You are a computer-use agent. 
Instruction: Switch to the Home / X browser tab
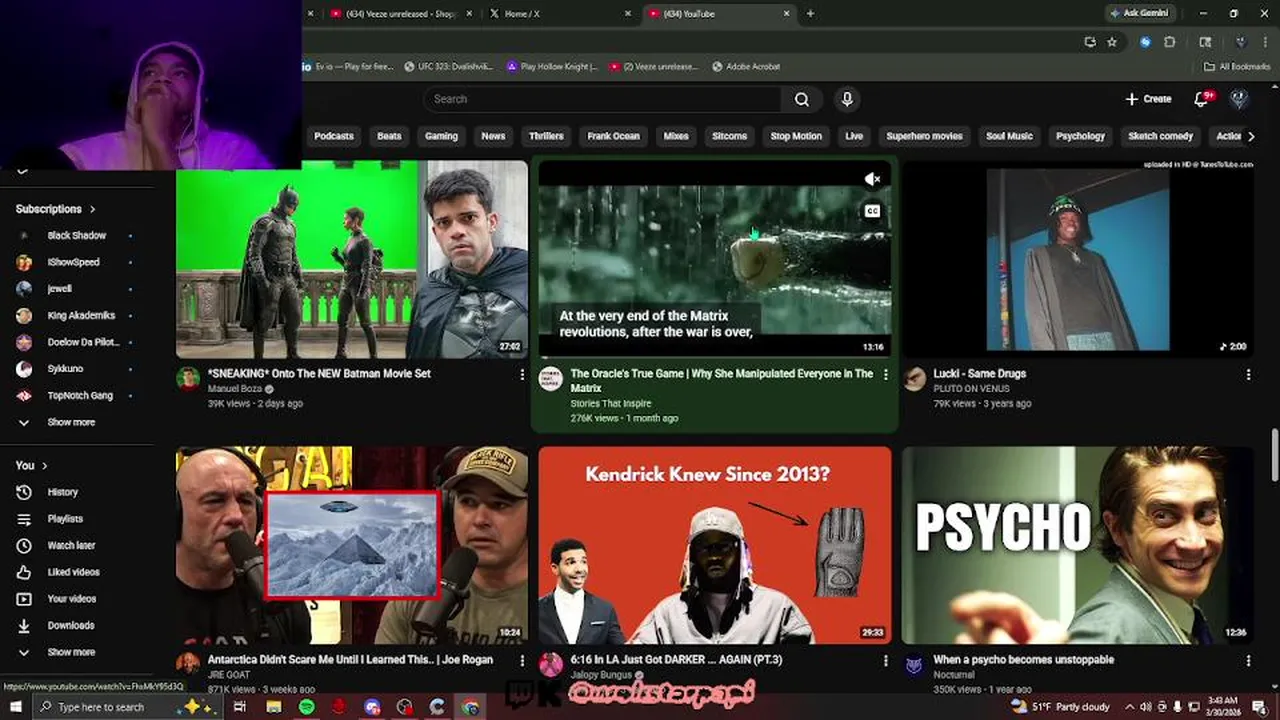pos(560,13)
